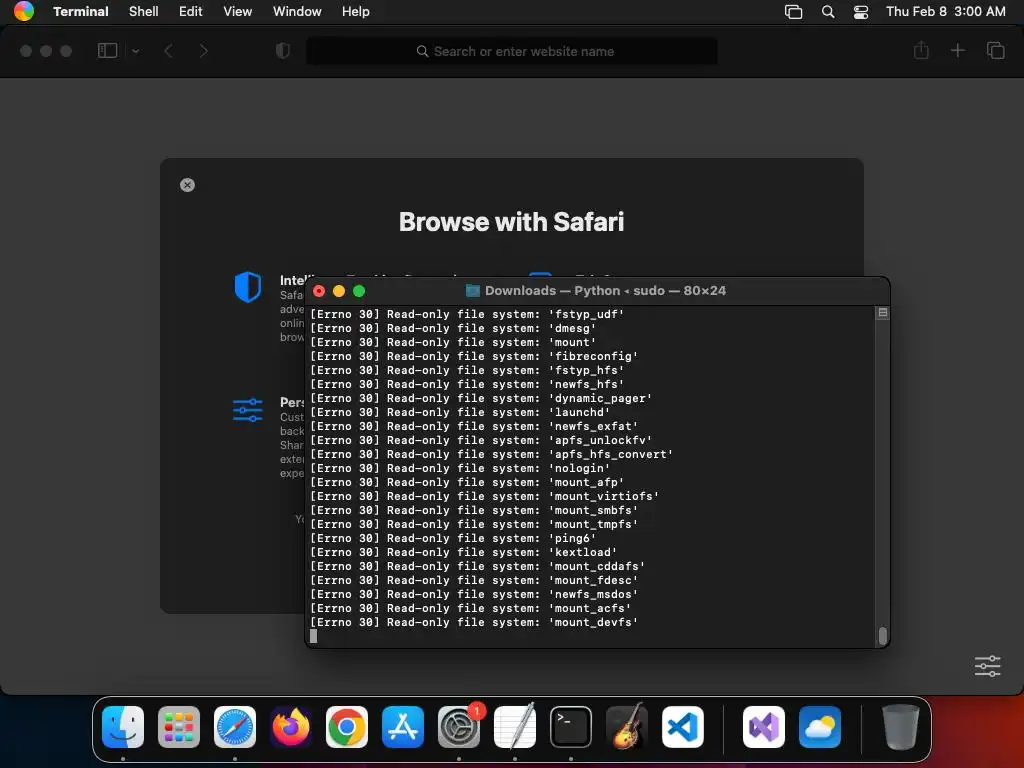The width and height of the screenshot is (1024, 768).
Task: Click the blue shield privacy icon
Action: click(248, 287)
